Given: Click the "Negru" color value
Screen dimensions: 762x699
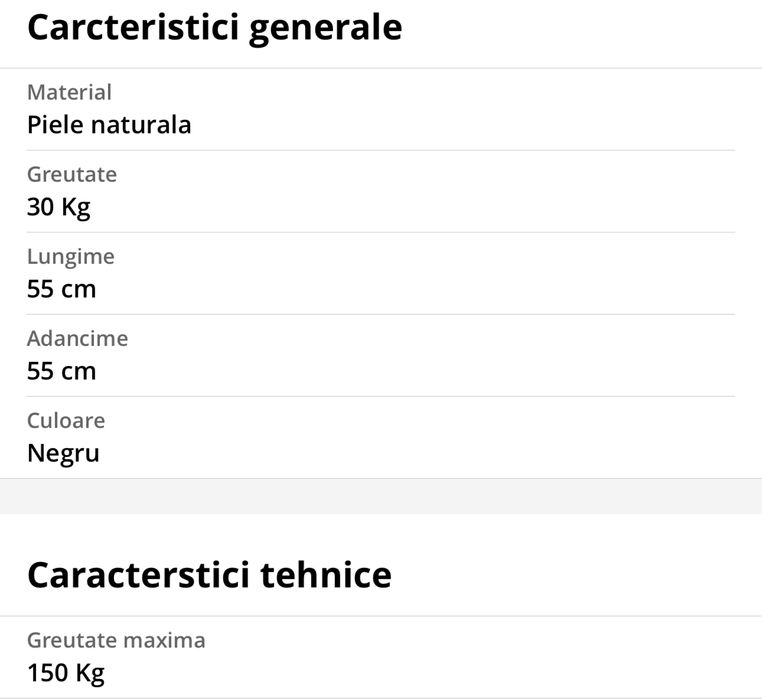Looking at the screenshot, I should [63, 453].
